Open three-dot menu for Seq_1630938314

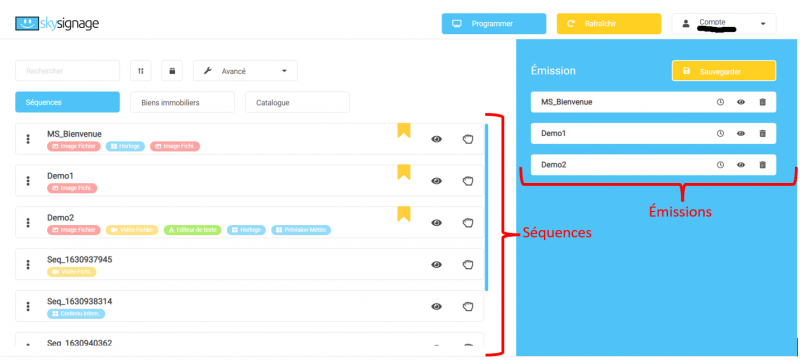pos(28,306)
